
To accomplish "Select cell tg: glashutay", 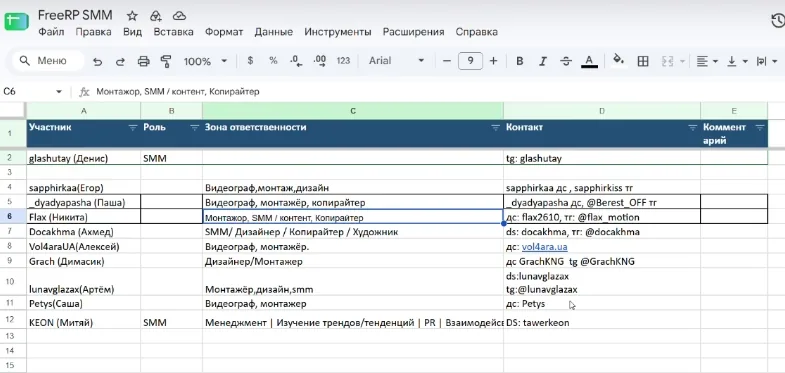I will coord(602,158).
